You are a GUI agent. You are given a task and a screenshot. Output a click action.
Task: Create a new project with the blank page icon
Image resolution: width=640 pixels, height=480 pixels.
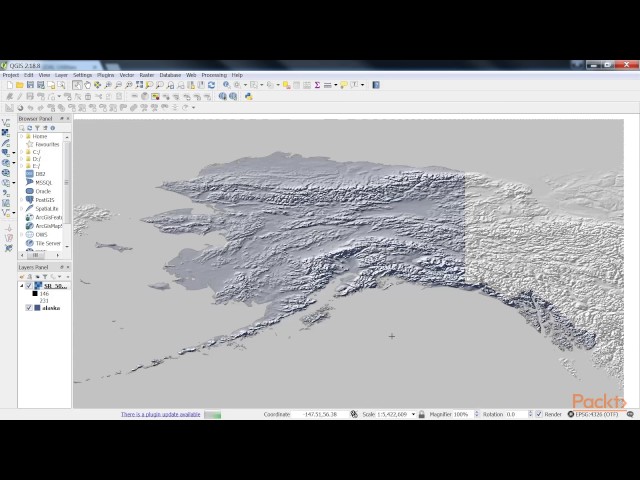tap(9, 85)
